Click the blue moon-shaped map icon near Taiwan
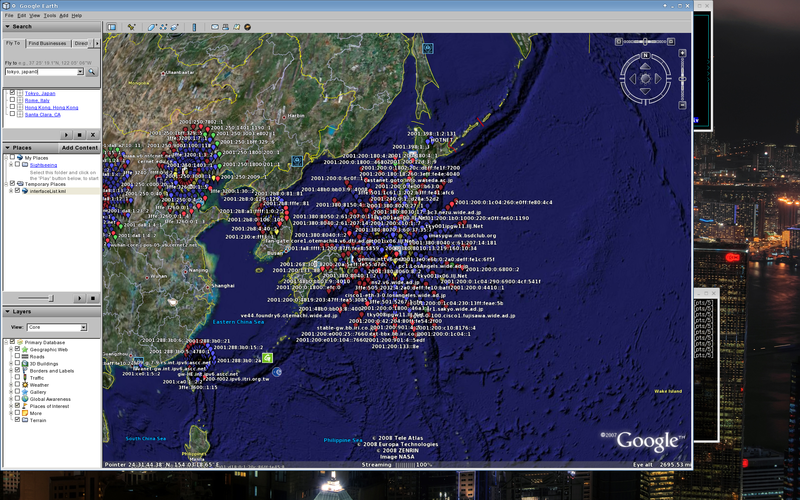The height and width of the screenshot is (500, 800). (277, 372)
